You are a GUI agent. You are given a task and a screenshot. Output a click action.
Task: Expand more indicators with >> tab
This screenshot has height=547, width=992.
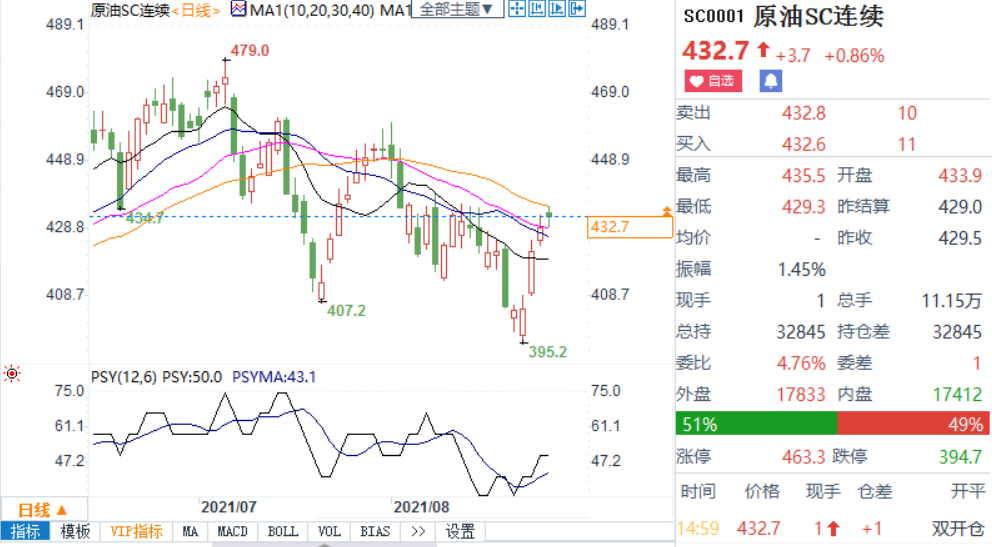click(417, 531)
